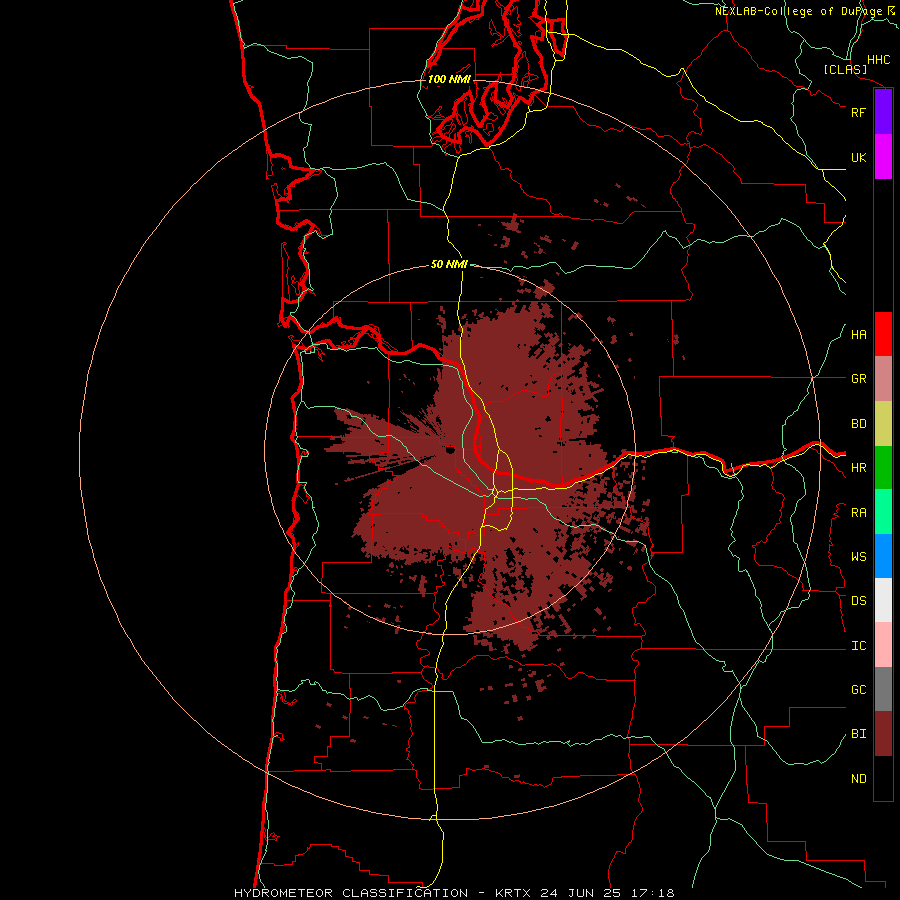
Task: Select the GC gray legend swatch
Action: pos(883,689)
